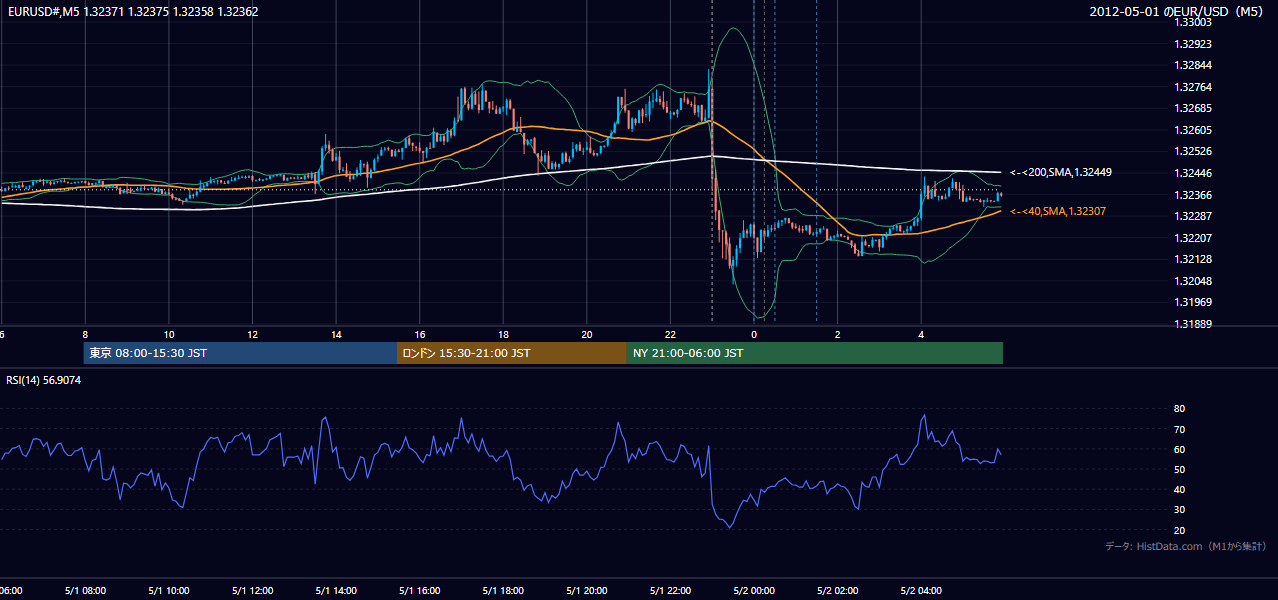
Task: Click the bottom time label 5/1 10:00
Action: pos(169,591)
